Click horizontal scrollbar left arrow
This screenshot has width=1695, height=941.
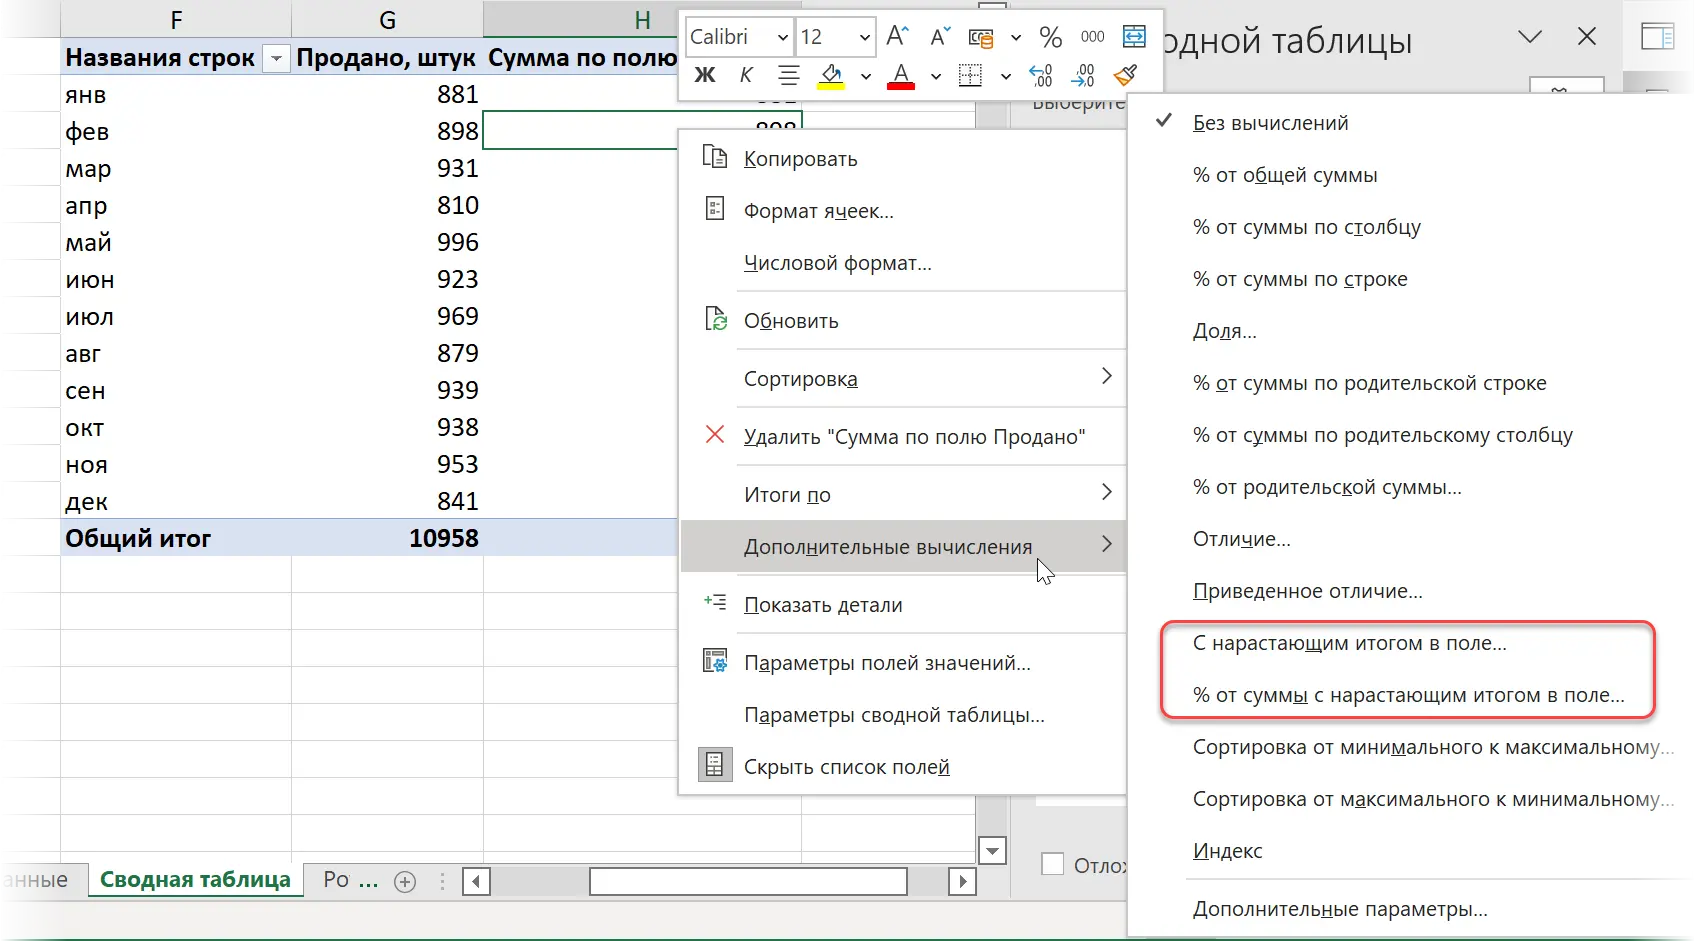[476, 881]
